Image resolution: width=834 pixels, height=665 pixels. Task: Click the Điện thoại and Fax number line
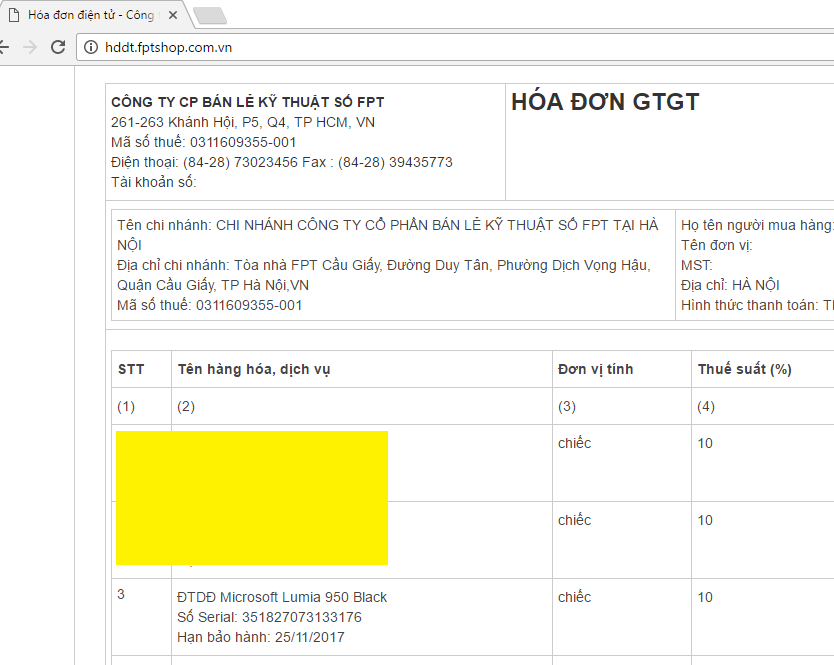(x=281, y=162)
